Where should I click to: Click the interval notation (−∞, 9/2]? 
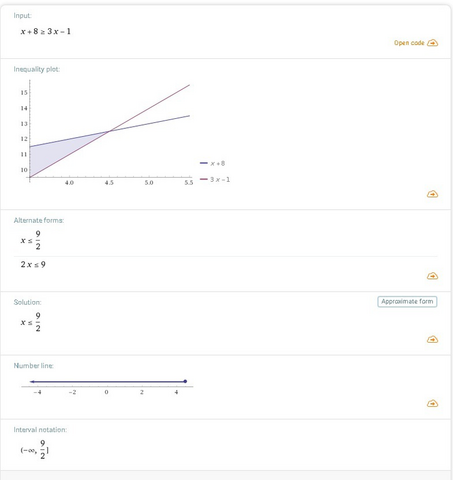(x=35, y=450)
